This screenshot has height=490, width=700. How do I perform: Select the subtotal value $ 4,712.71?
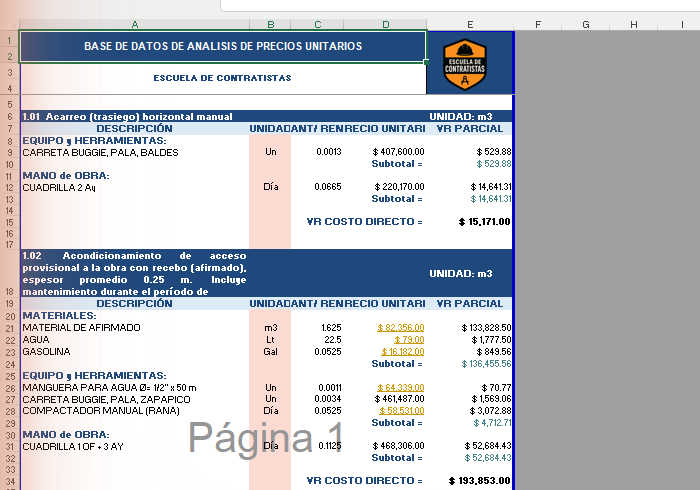click(470, 423)
